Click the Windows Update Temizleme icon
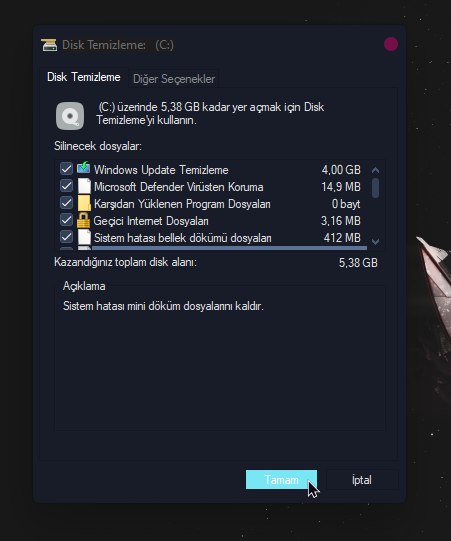451x541 pixels. click(84, 168)
